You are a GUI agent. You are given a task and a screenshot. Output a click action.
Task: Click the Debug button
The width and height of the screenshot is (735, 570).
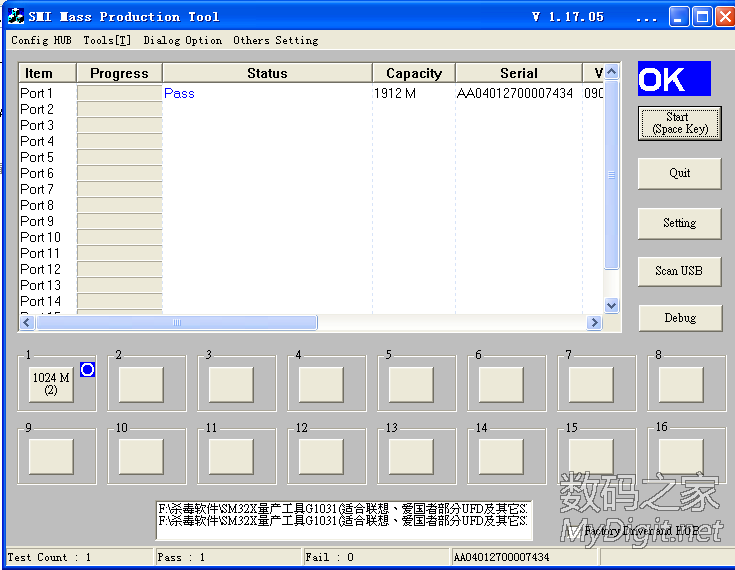(x=680, y=318)
